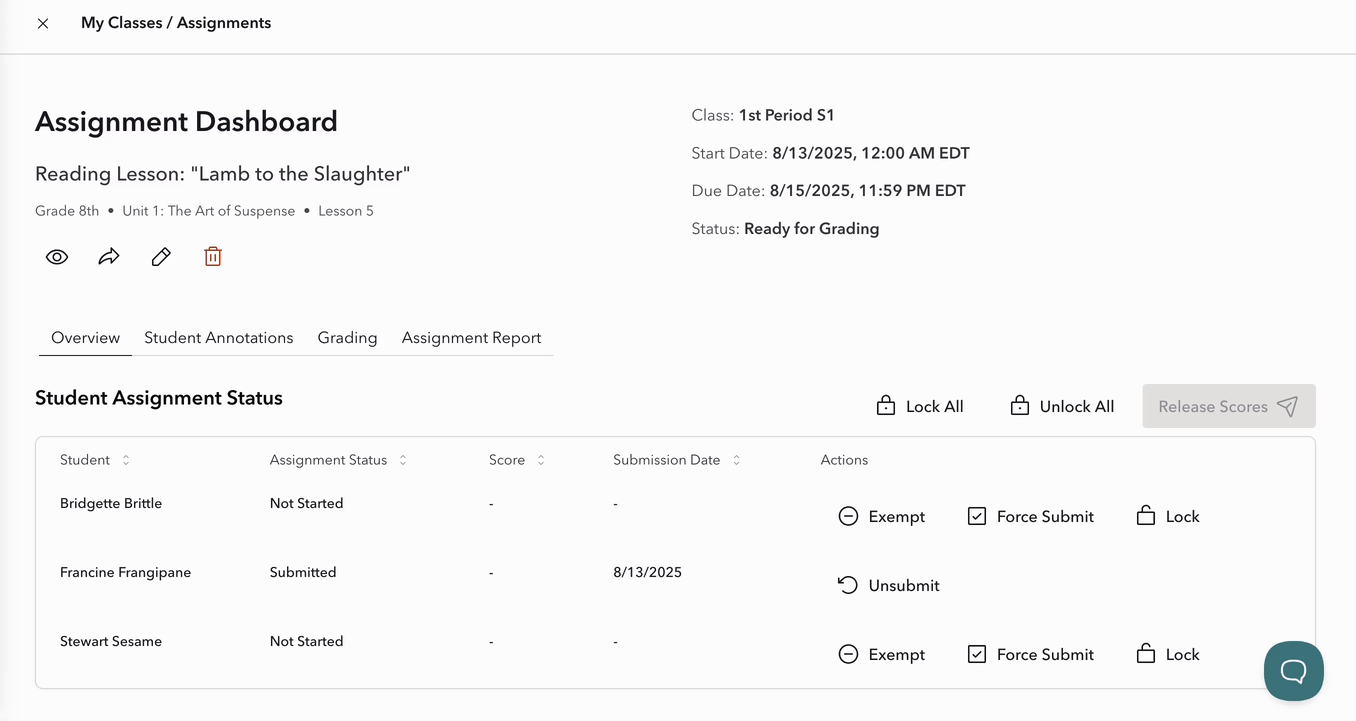Sort by Assignment Status column
This screenshot has width=1356, height=721.
tap(339, 460)
